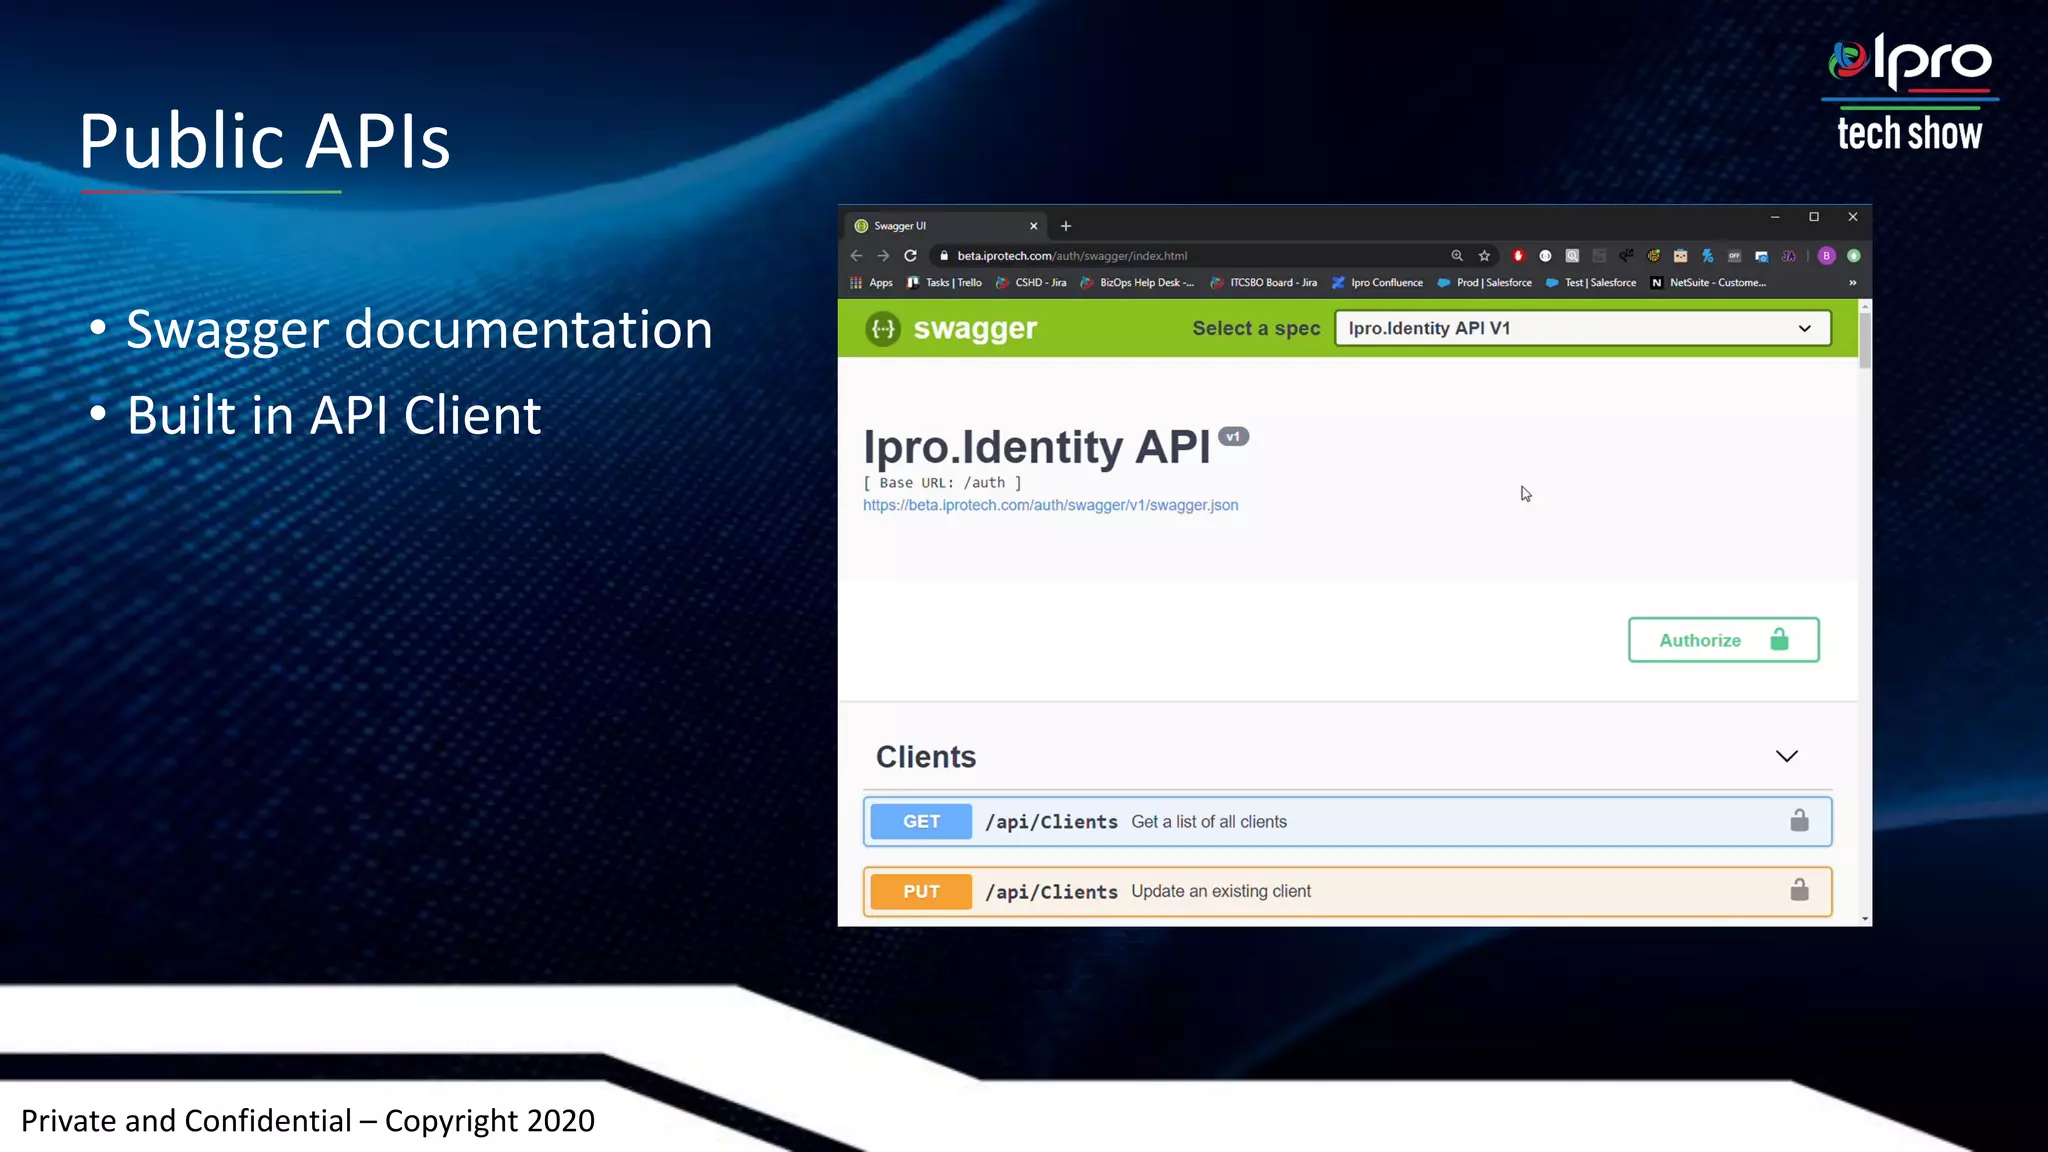This screenshot has height=1152, width=2048.
Task: Go back using the browser back arrow
Action: coord(856,256)
